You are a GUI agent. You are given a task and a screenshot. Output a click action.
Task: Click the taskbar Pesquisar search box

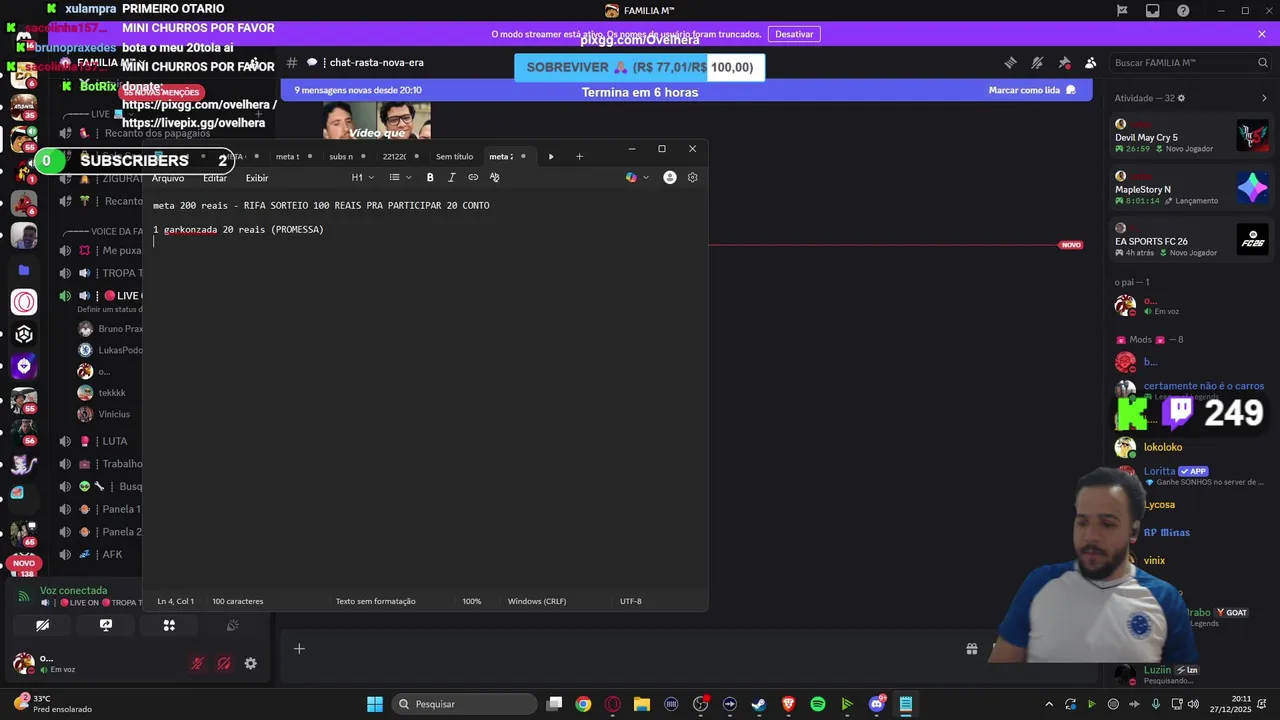coord(463,704)
